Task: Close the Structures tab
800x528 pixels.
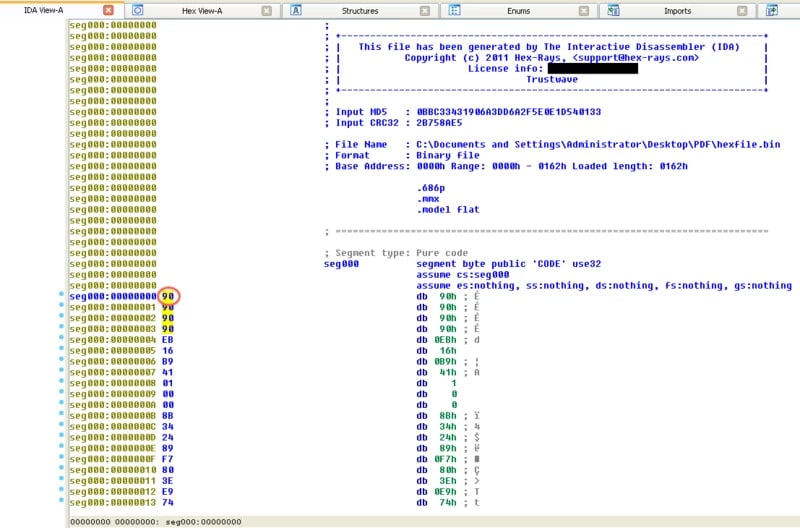Action: pyautogui.click(x=424, y=10)
